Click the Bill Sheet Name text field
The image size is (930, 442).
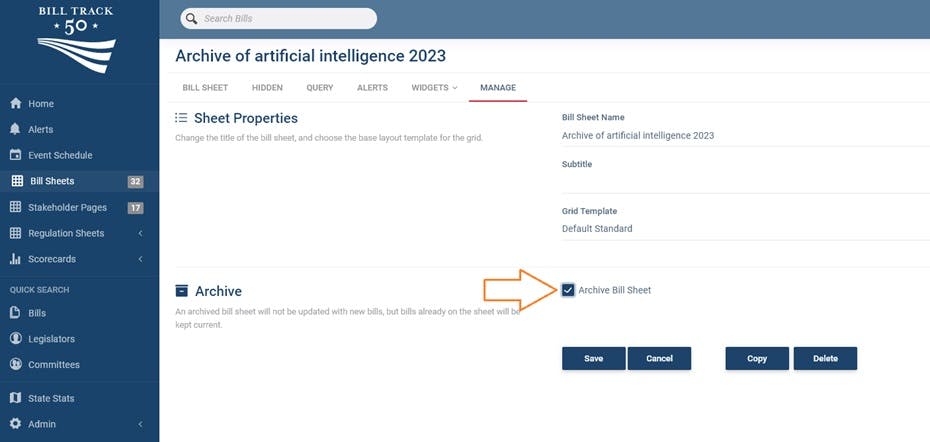(x=745, y=136)
